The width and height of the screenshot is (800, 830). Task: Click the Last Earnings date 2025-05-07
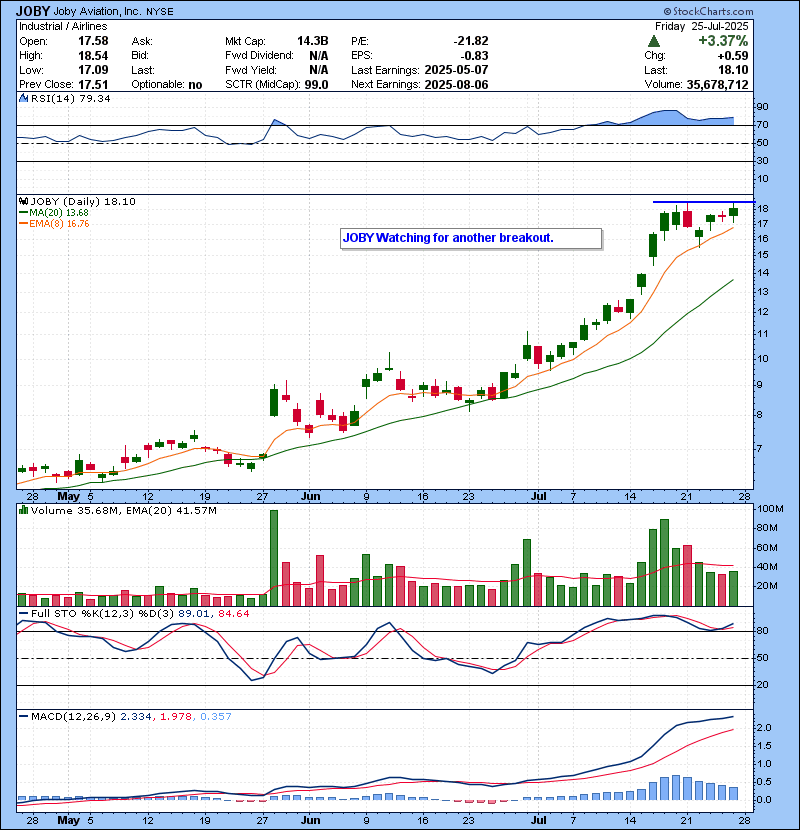456,70
